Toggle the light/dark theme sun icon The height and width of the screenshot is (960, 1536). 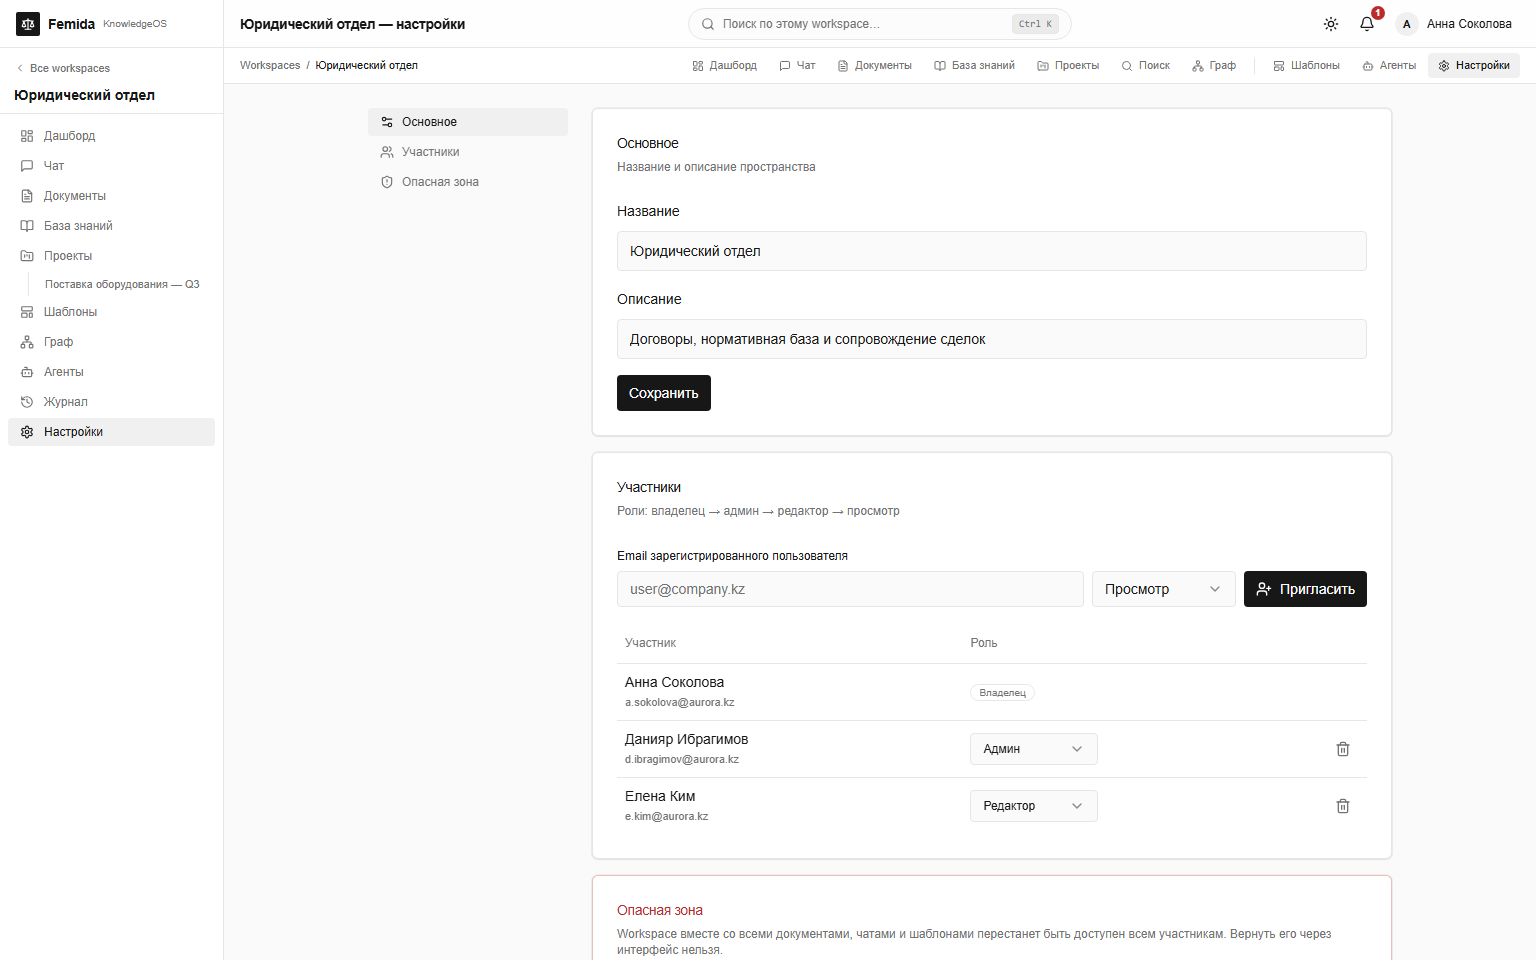click(x=1331, y=24)
